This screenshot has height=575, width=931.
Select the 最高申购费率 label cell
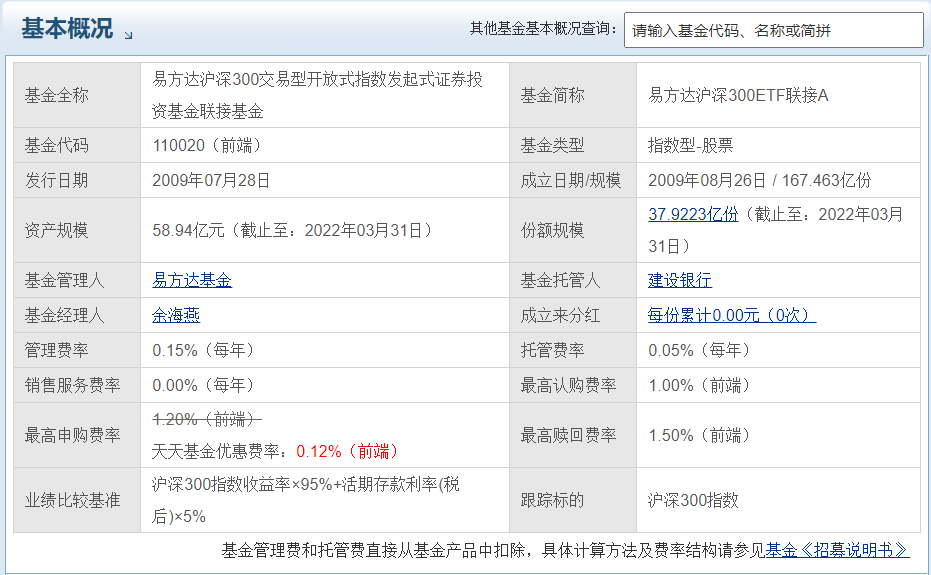click(x=77, y=435)
